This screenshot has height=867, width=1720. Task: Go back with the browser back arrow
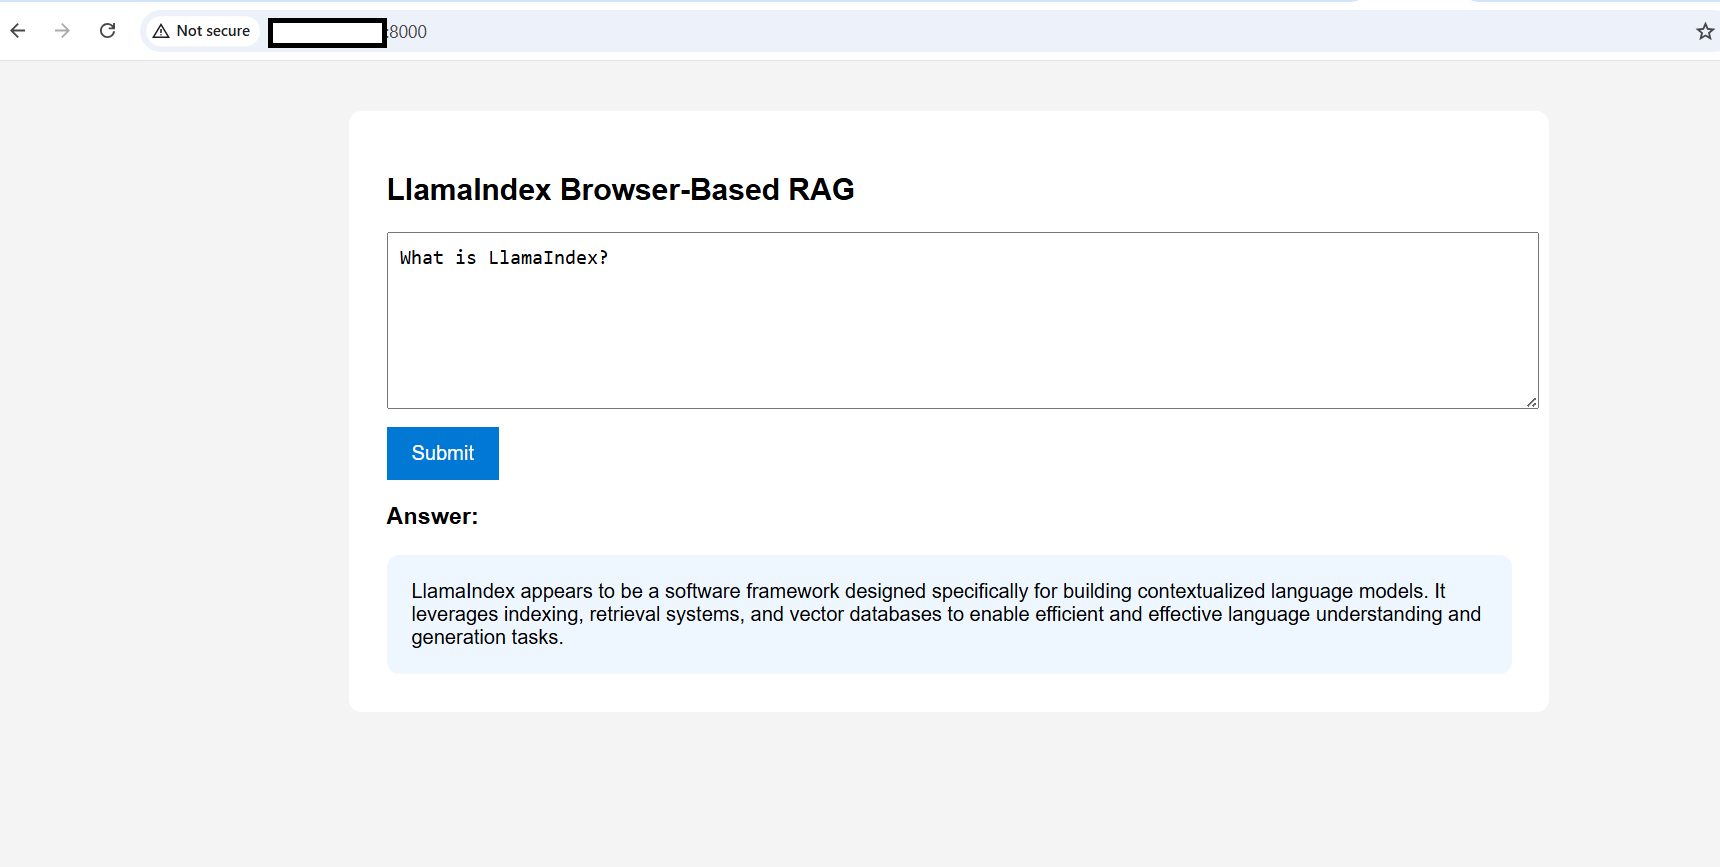tap(18, 31)
